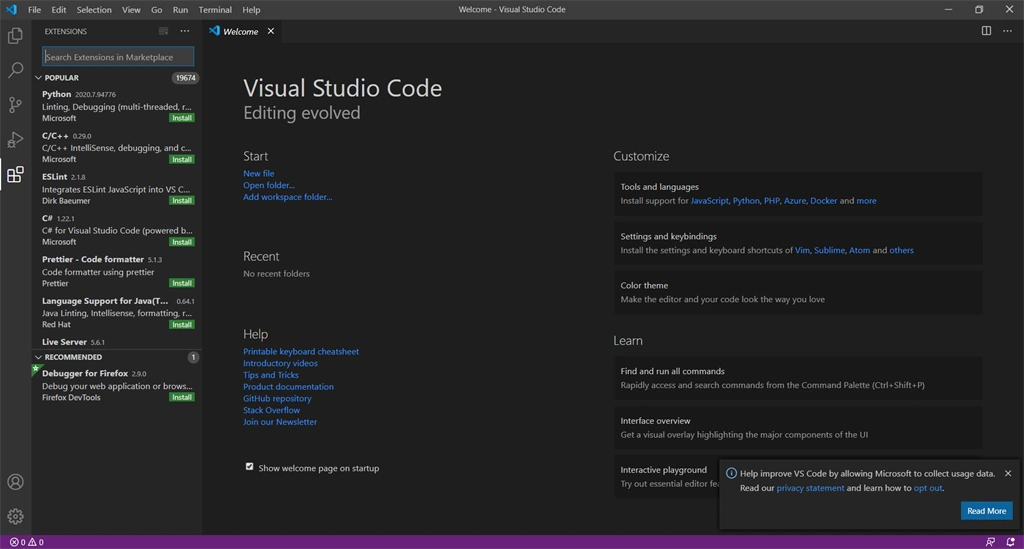Viewport: 1024px width, 549px height.
Task: Open Tips and Tricks link
Action: click(270, 375)
